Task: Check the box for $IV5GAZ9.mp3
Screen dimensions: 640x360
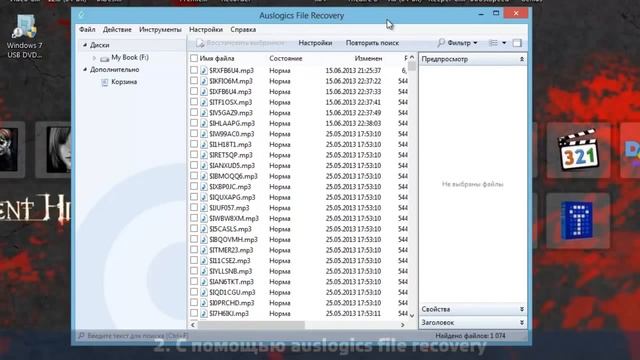Action: click(194, 113)
